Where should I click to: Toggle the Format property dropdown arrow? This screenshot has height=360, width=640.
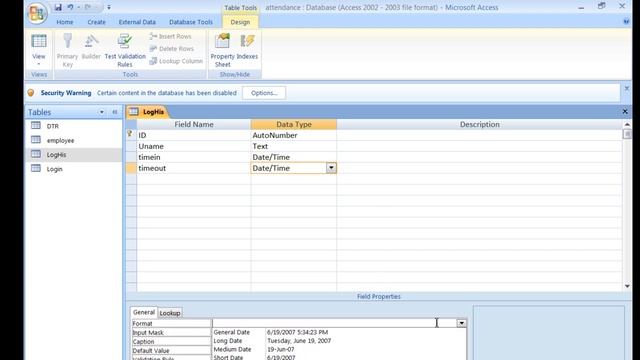pyautogui.click(x=462, y=323)
